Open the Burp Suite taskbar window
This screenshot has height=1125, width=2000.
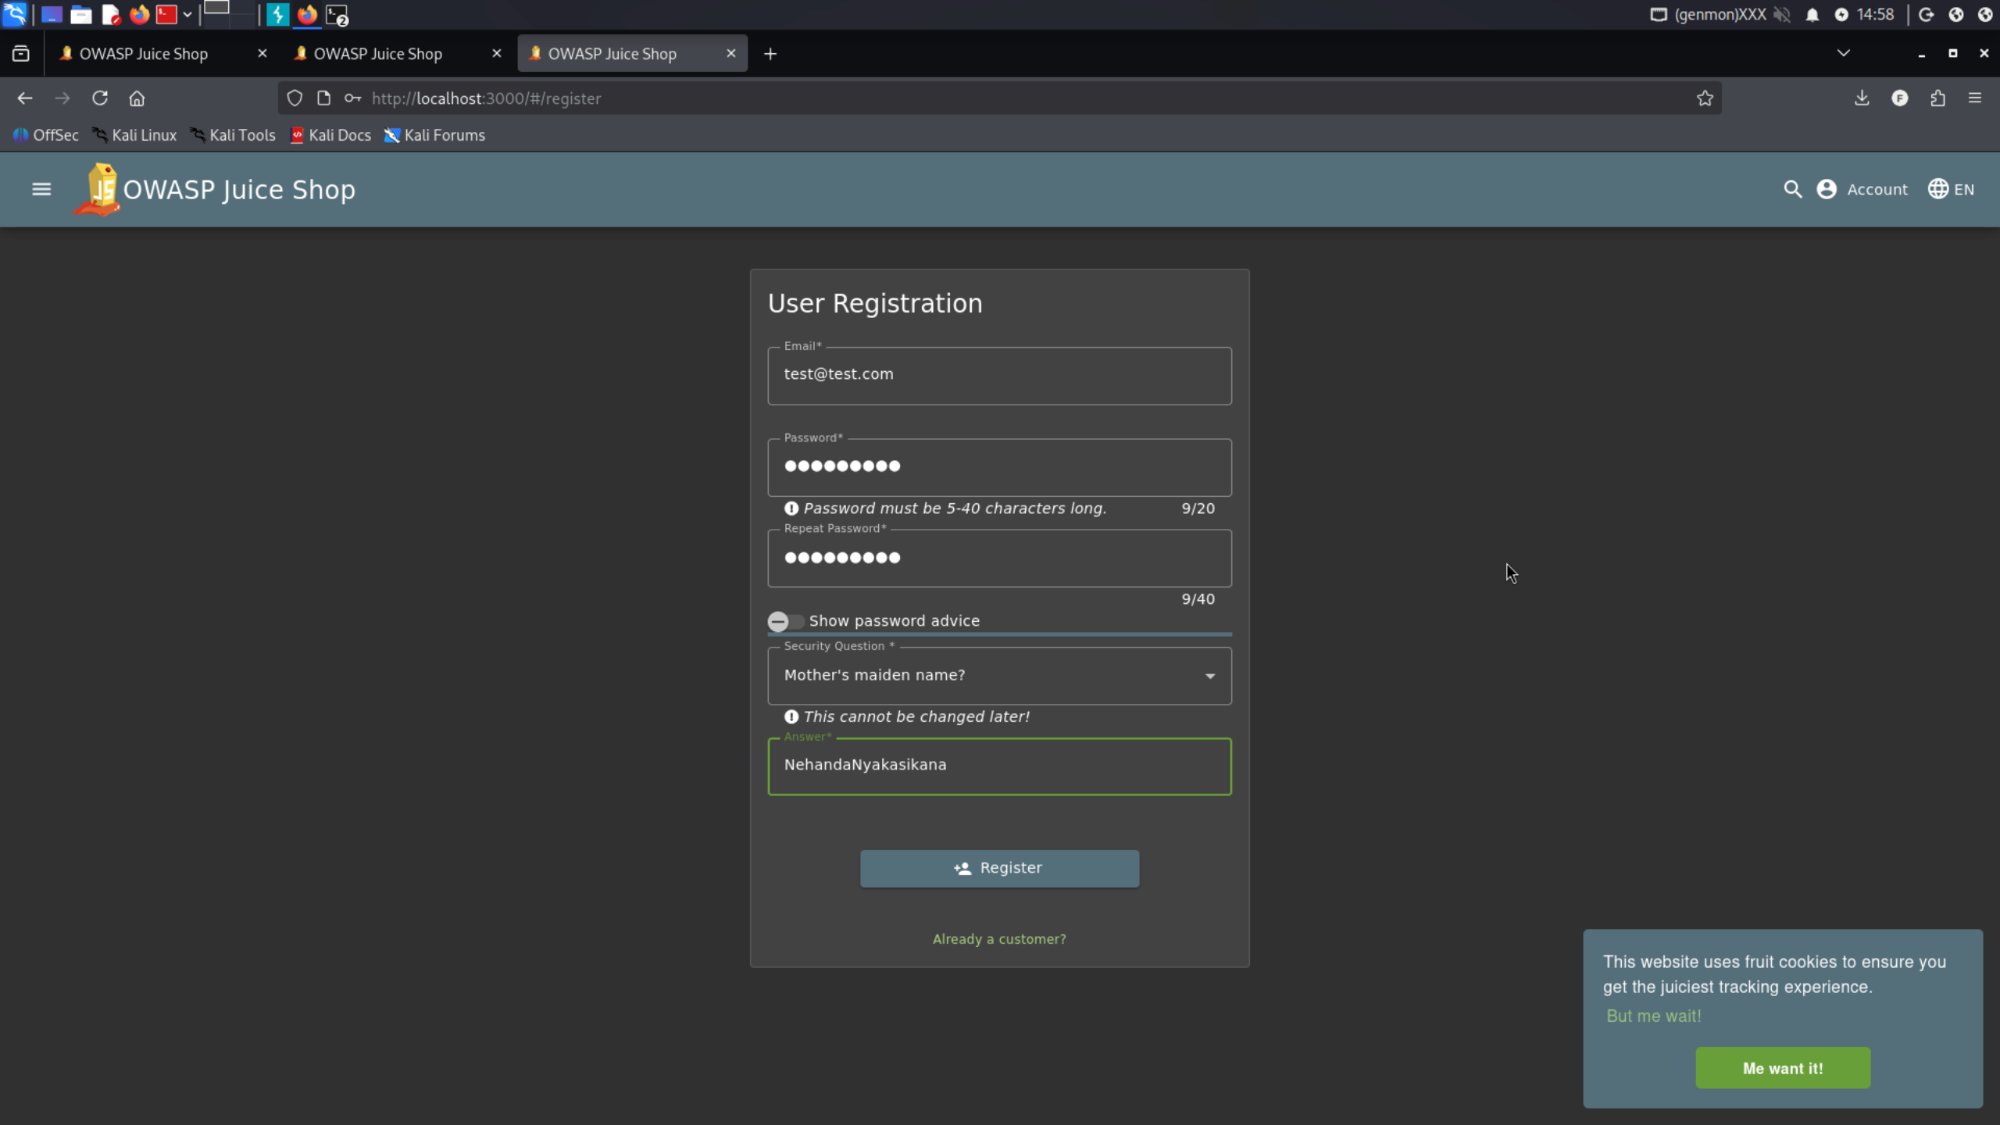coord(277,14)
